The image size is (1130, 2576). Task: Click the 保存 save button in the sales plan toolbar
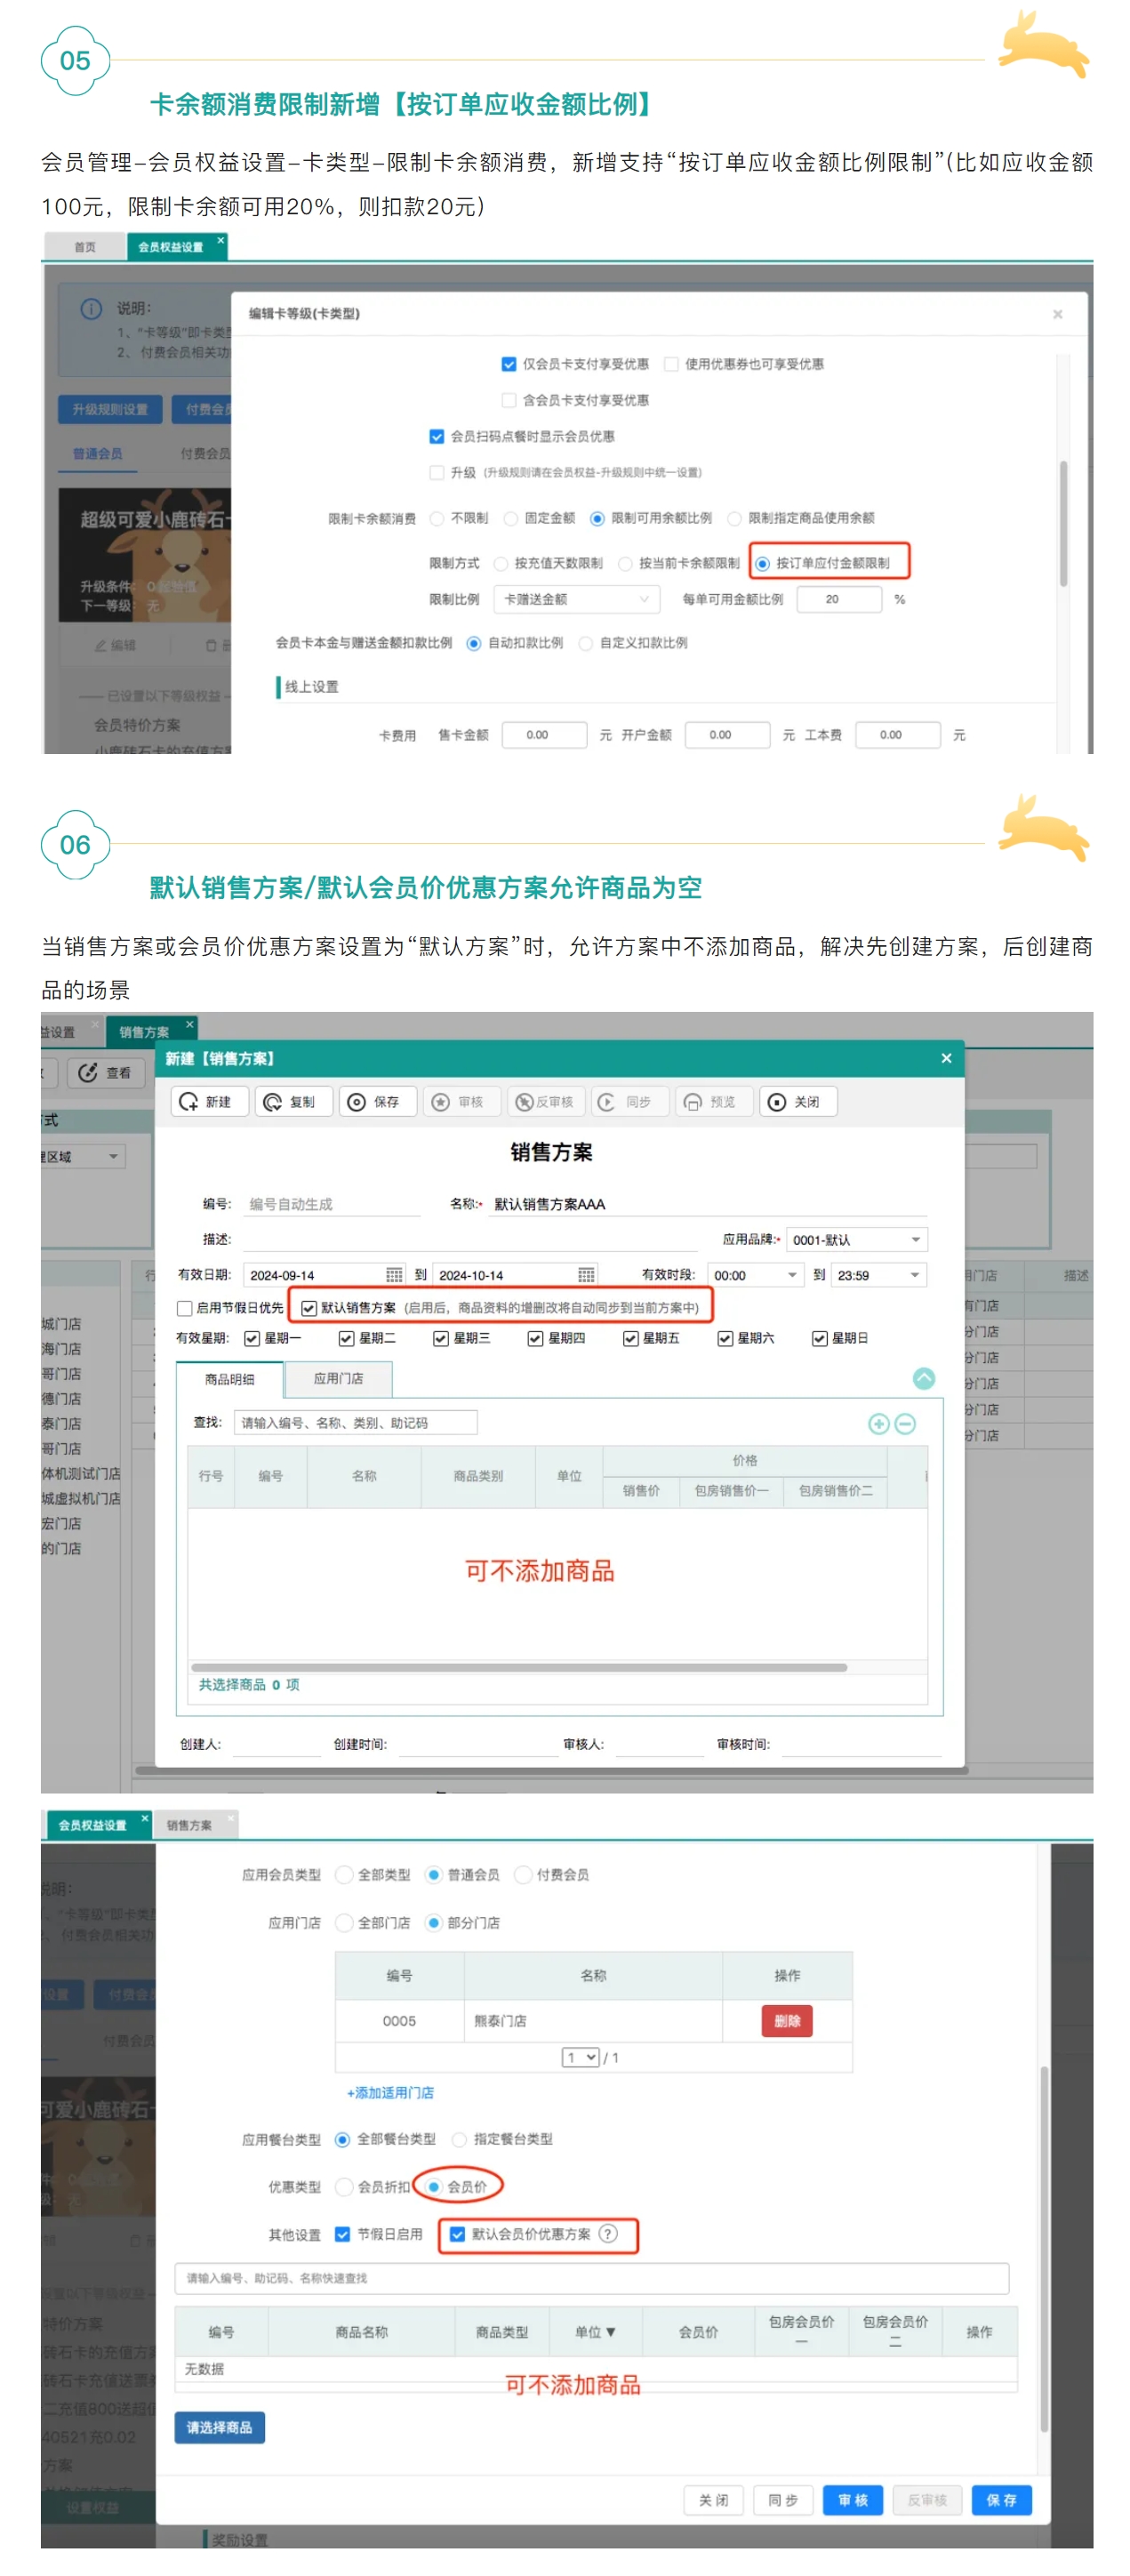(377, 1101)
